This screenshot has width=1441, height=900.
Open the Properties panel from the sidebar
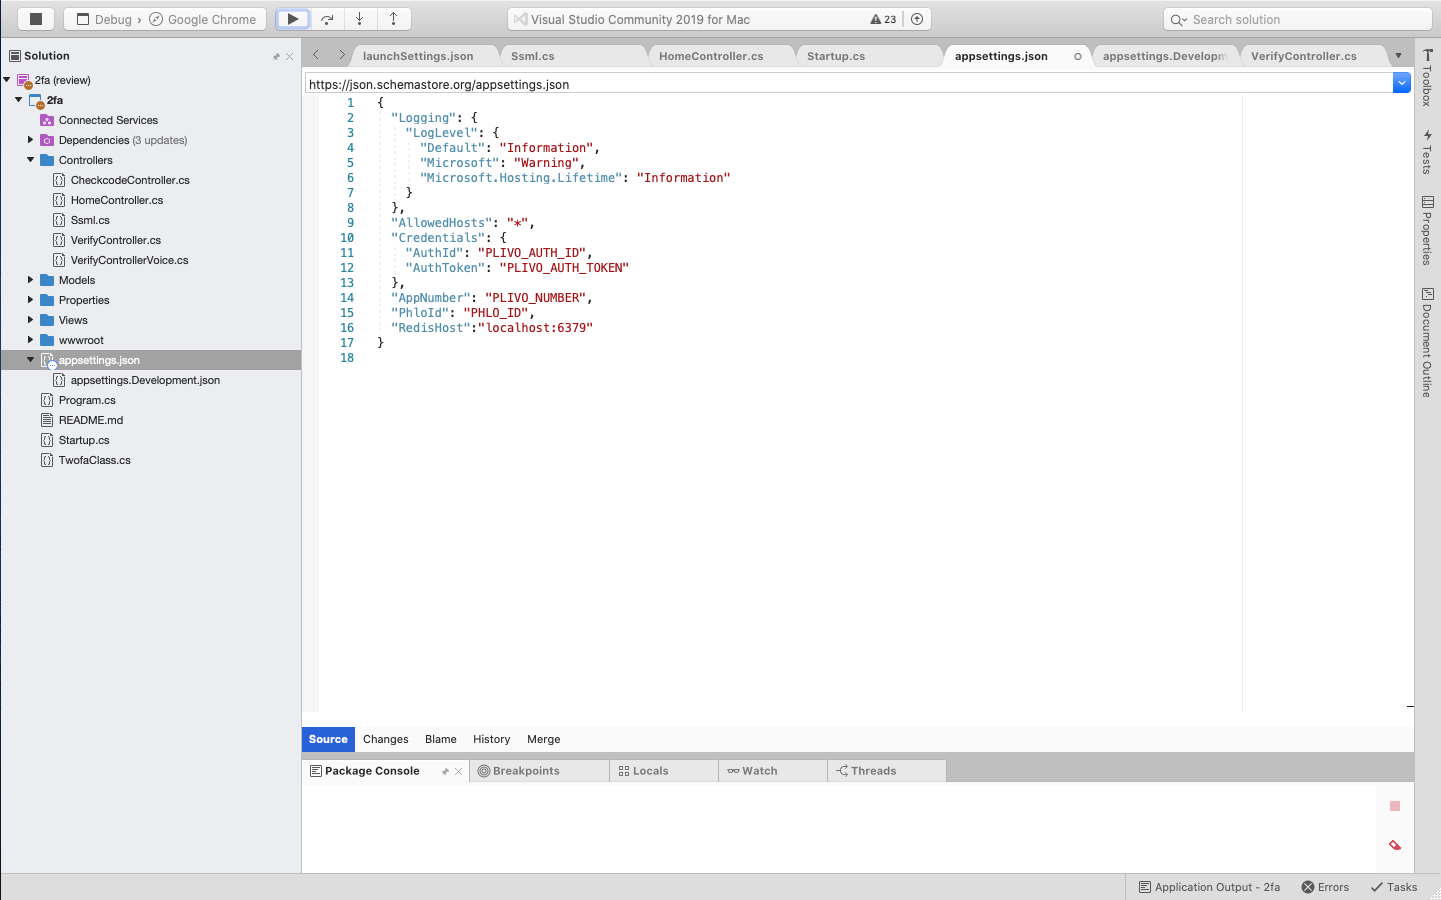[x=1428, y=230]
